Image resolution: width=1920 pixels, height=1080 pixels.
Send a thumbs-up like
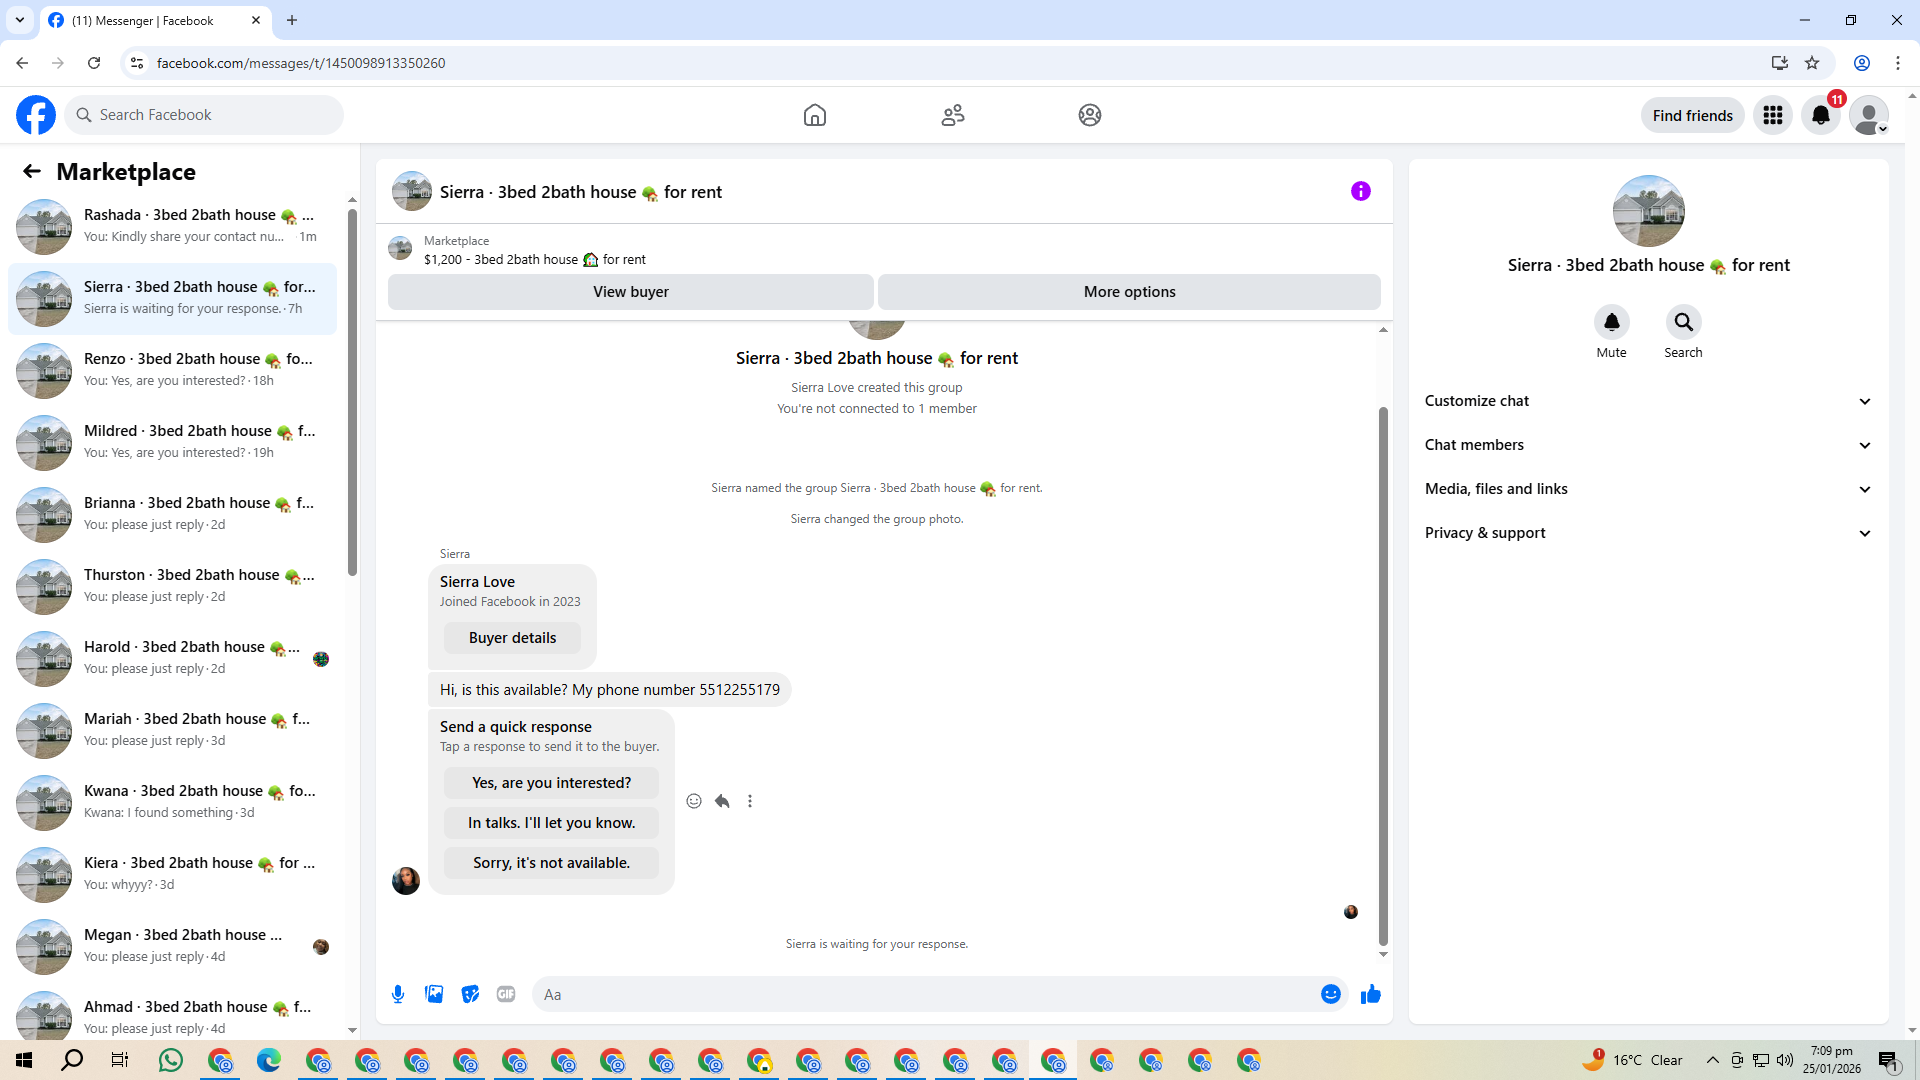(1371, 994)
